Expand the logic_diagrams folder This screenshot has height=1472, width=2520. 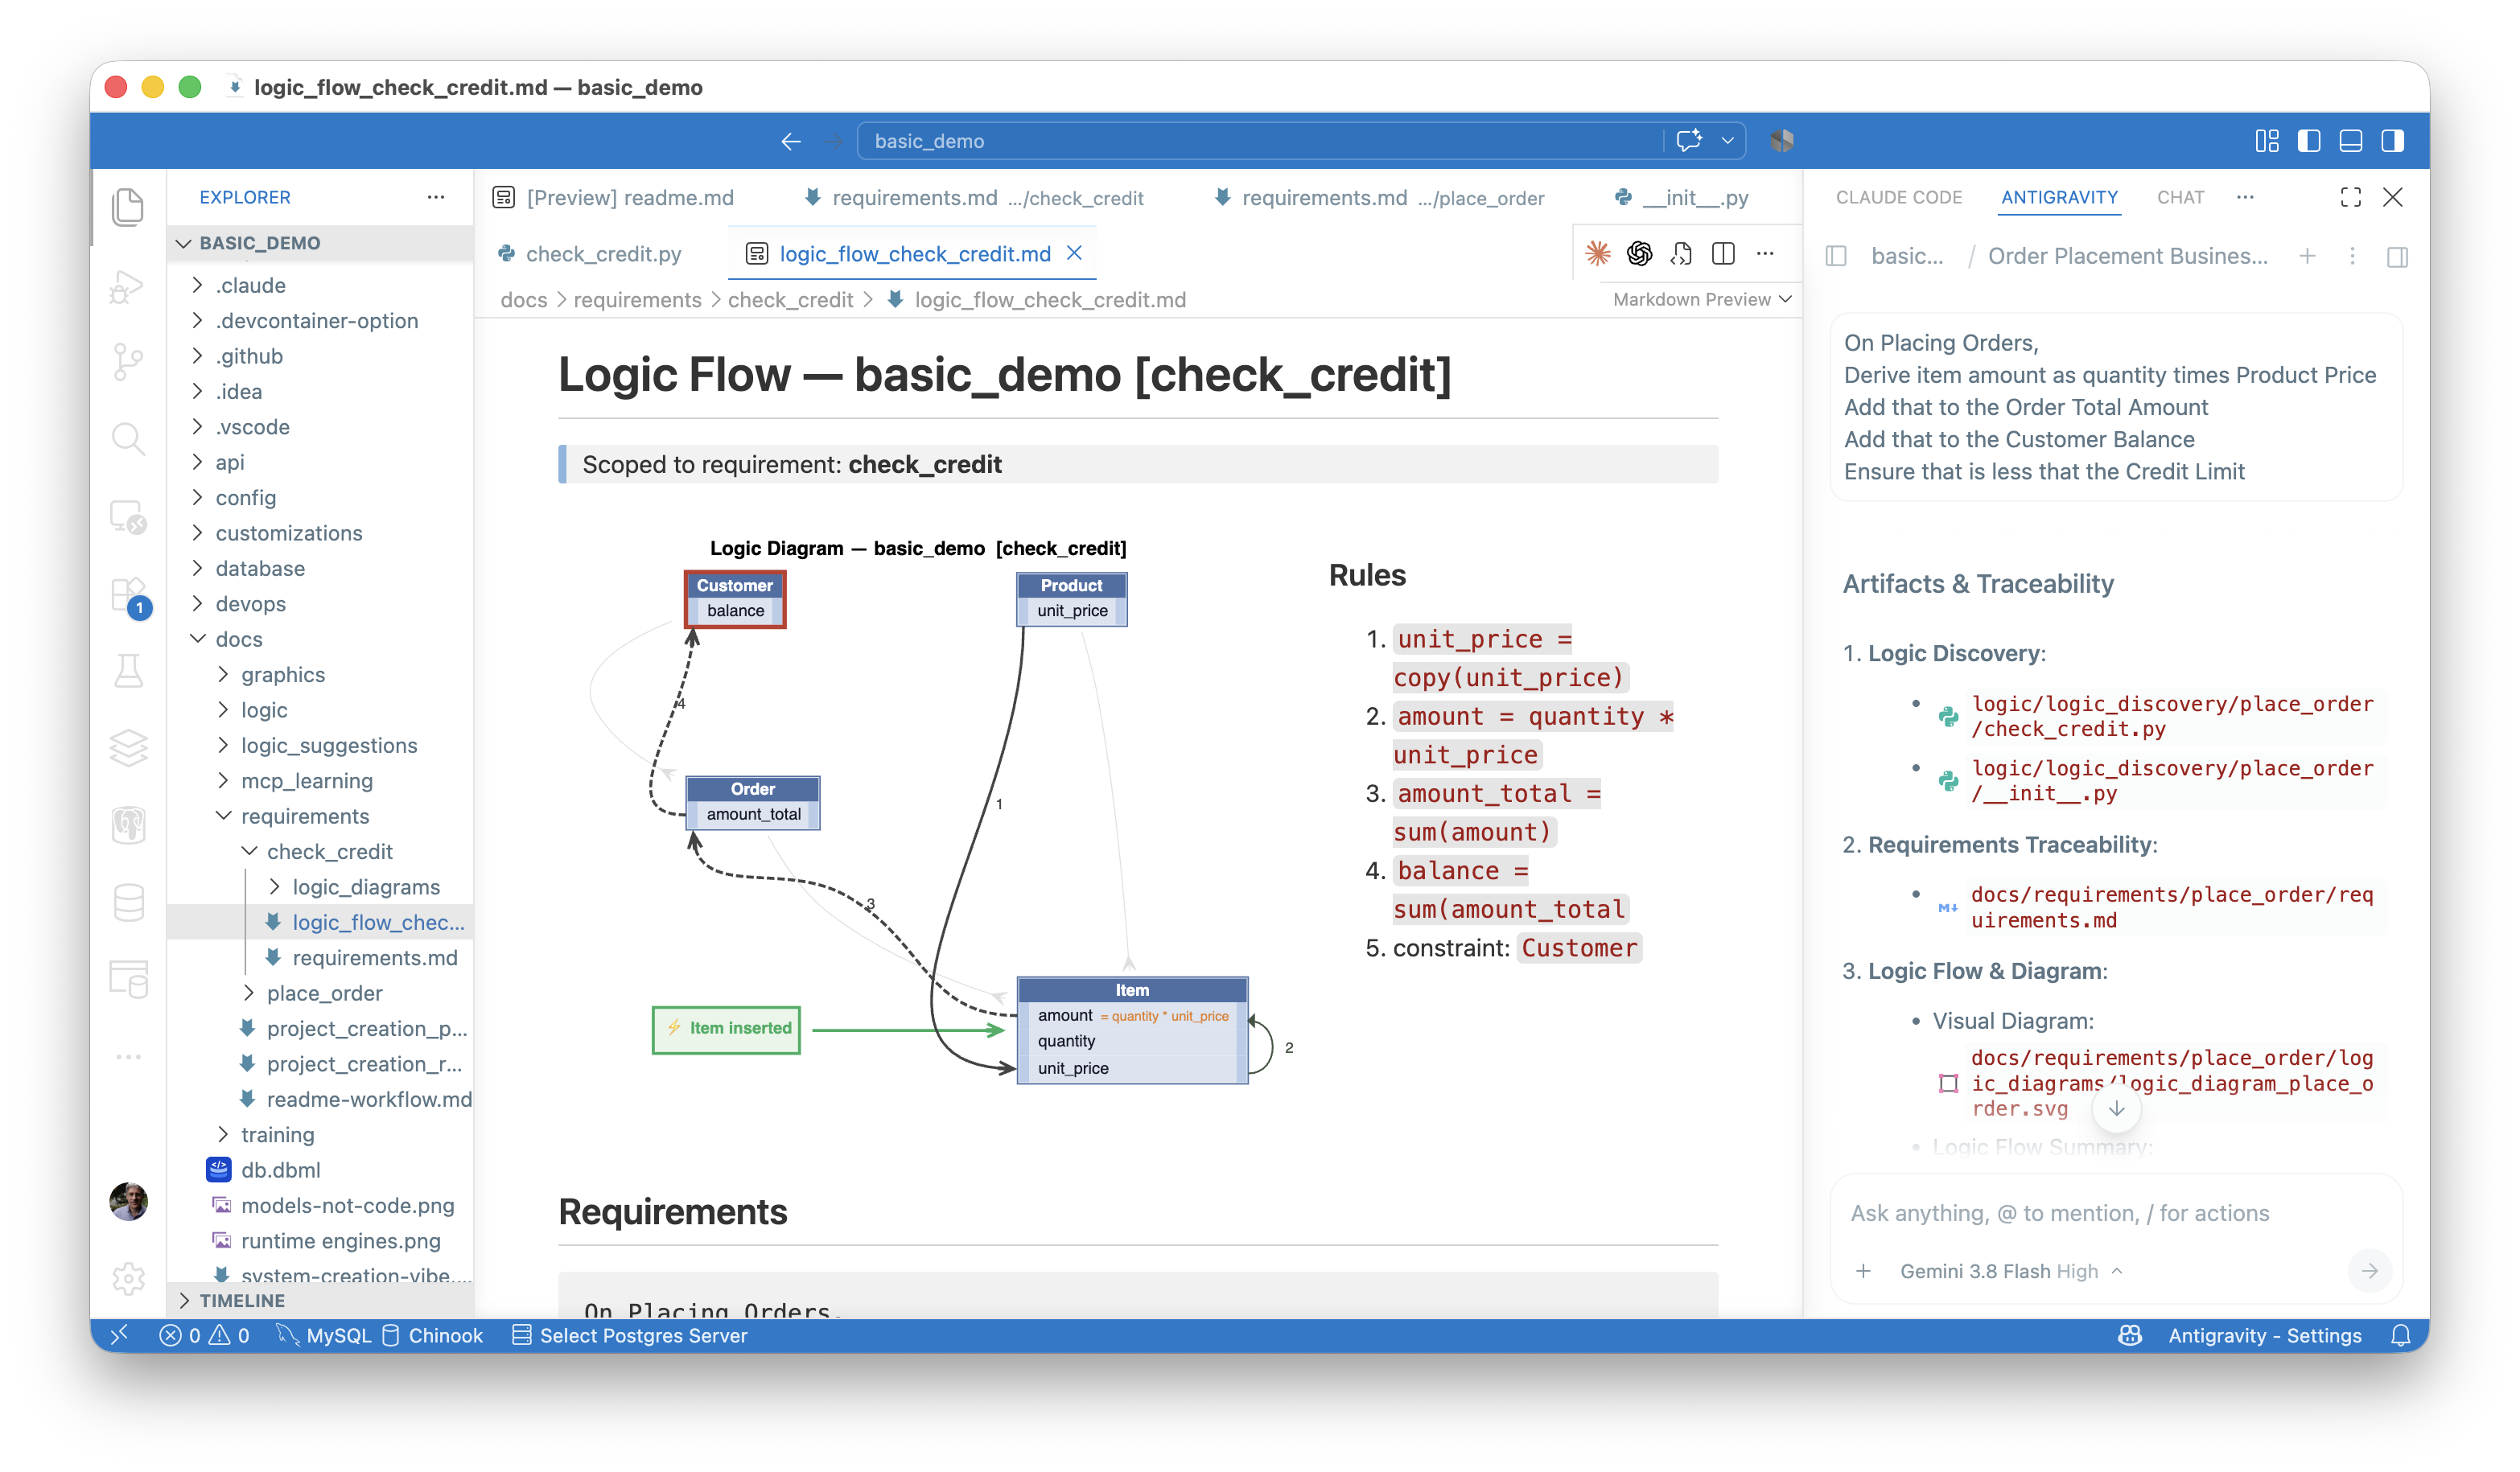(x=320, y=887)
